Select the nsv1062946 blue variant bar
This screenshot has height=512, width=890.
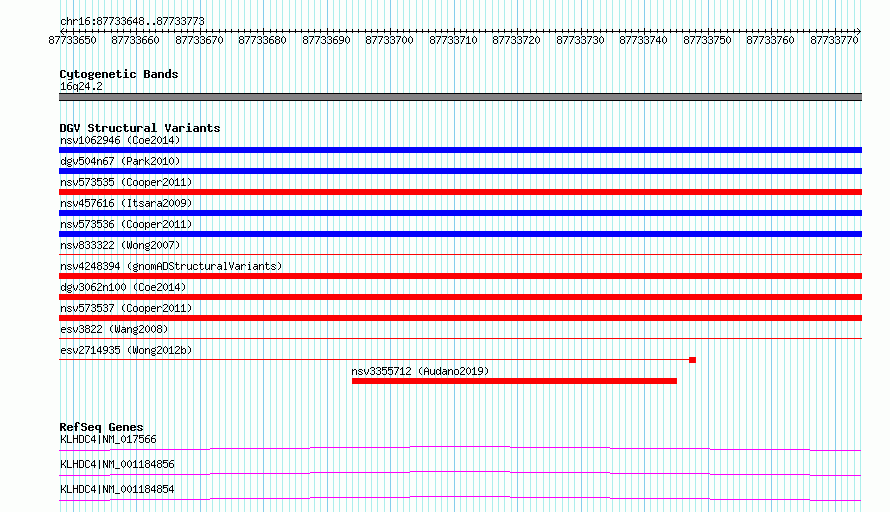[x=460, y=150]
